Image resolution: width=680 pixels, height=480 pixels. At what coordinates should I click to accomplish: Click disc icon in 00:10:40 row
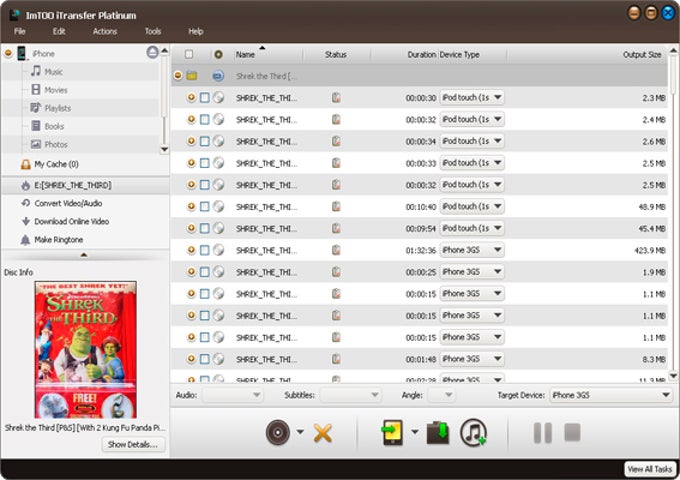click(x=219, y=206)
